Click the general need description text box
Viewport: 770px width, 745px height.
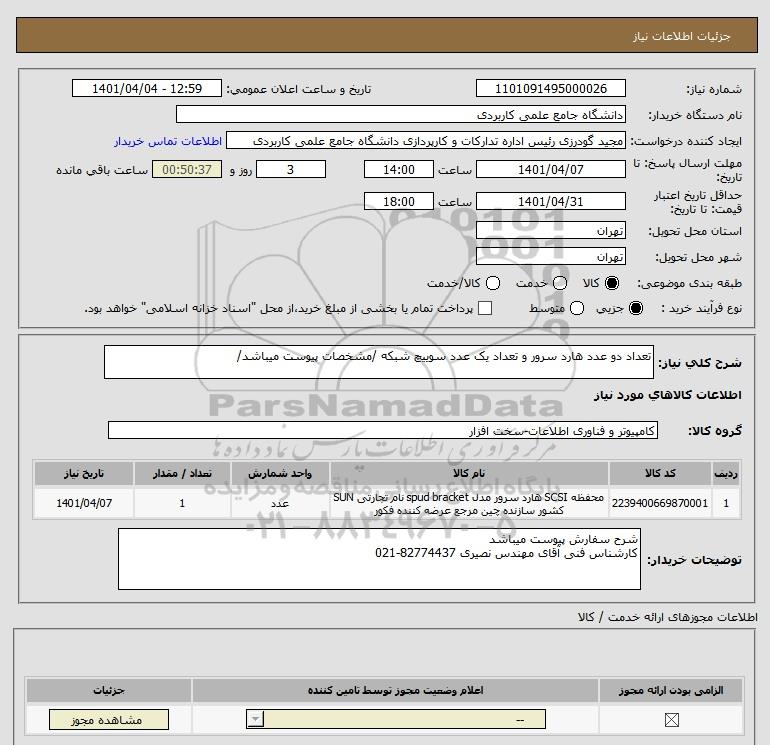coord(379,362)
